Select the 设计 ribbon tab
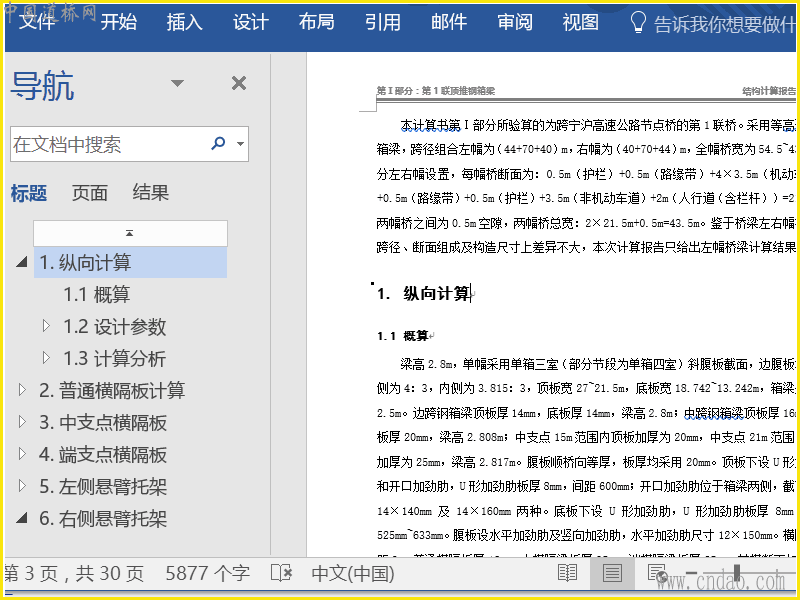The image size is (800, 600). click(251, 22)
